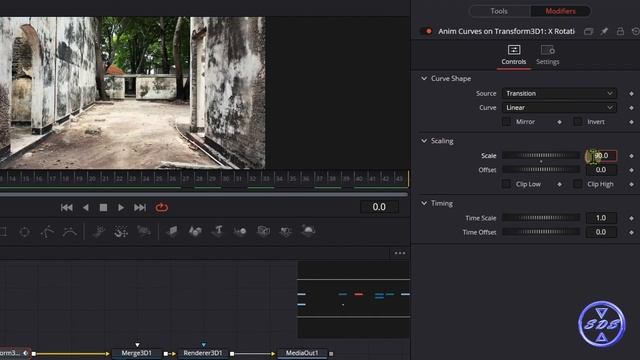Image resolution: width=640 pixels, height=360 pixels.
Task: Add an Ellipse mask from the toolbar
Action: [24, 232]
